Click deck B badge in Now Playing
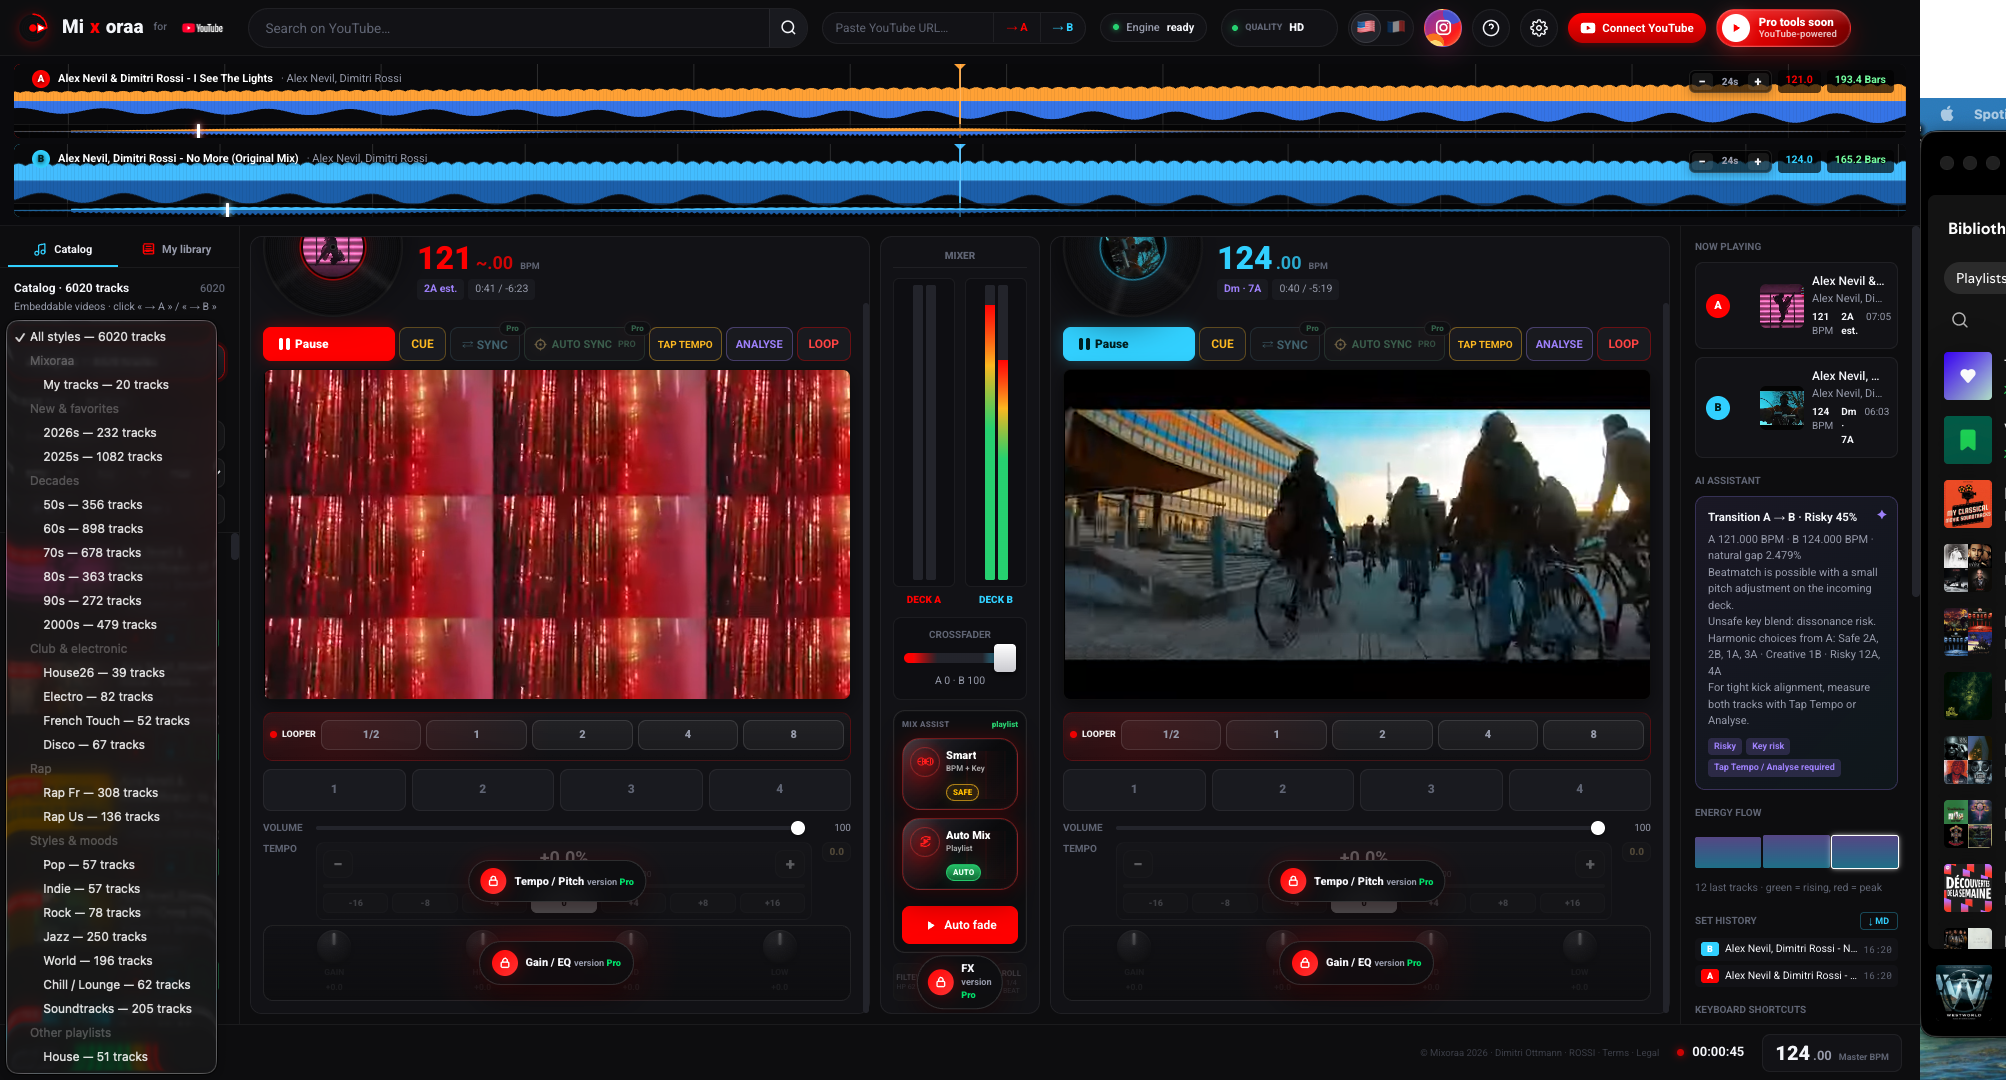The image size is (2006, 1080). point(1718,408)
